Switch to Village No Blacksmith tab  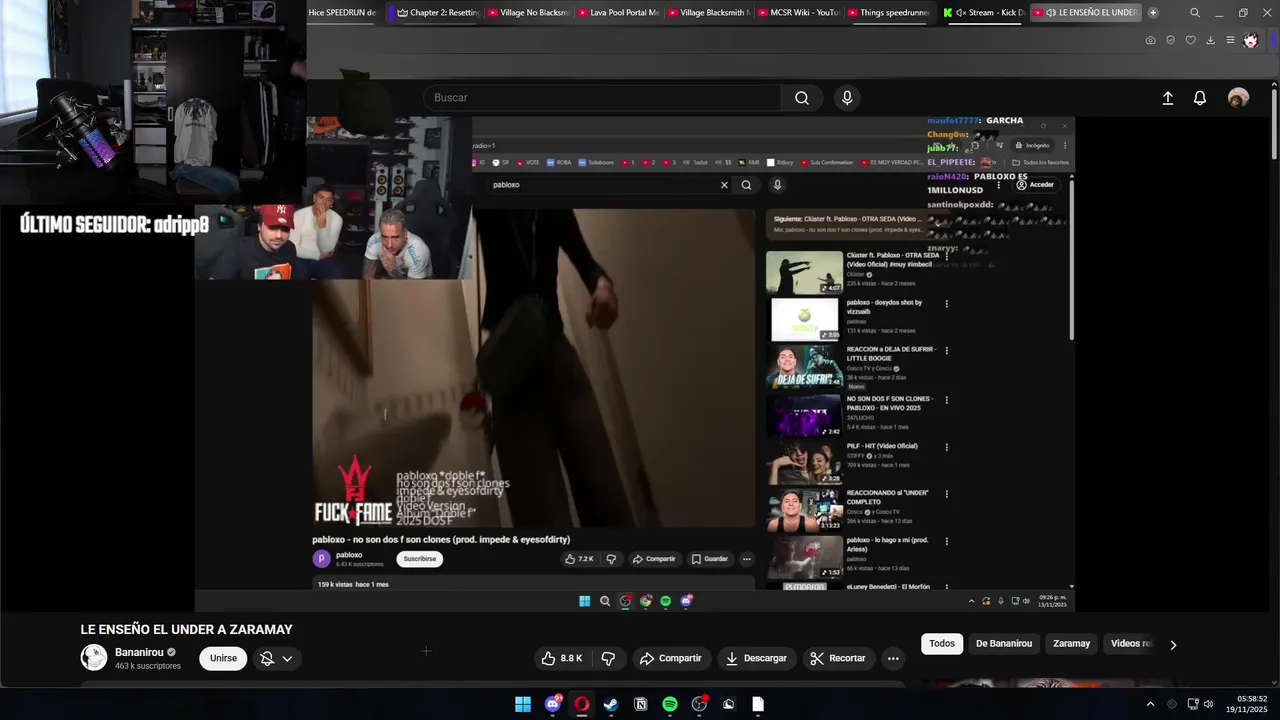click(528, 13)
